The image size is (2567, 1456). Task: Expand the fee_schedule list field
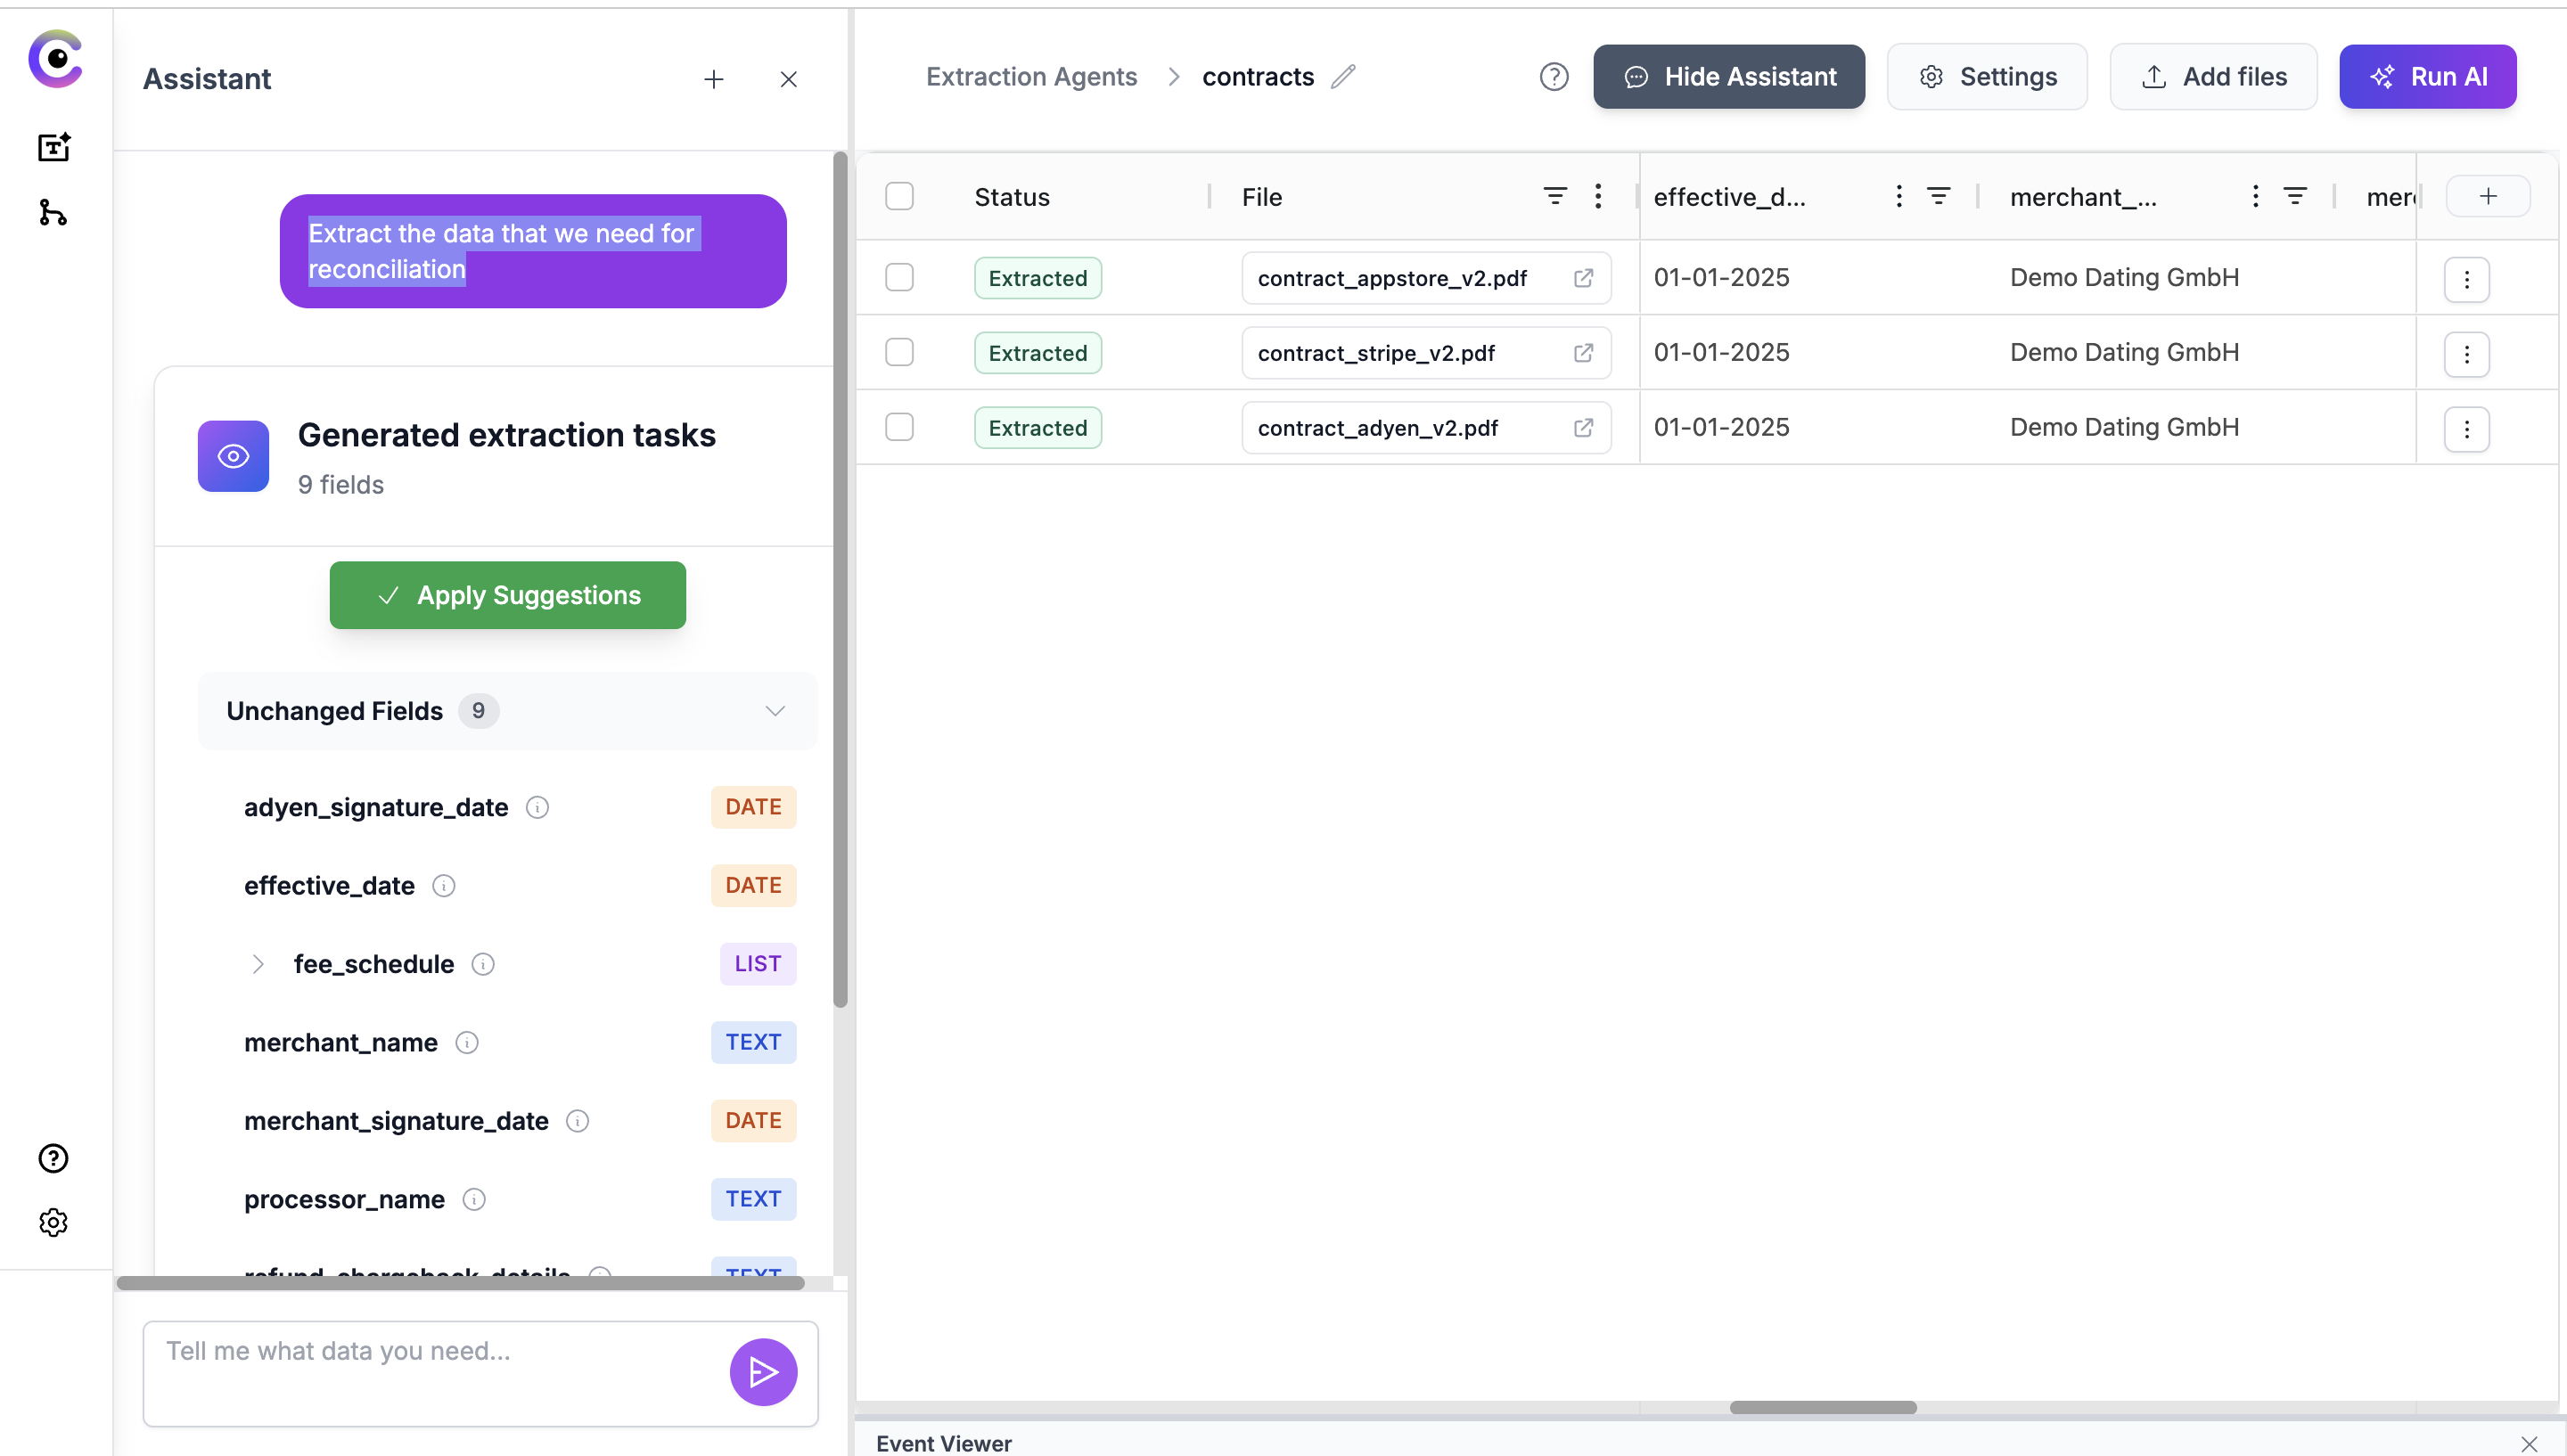click(x=258, y=964)
